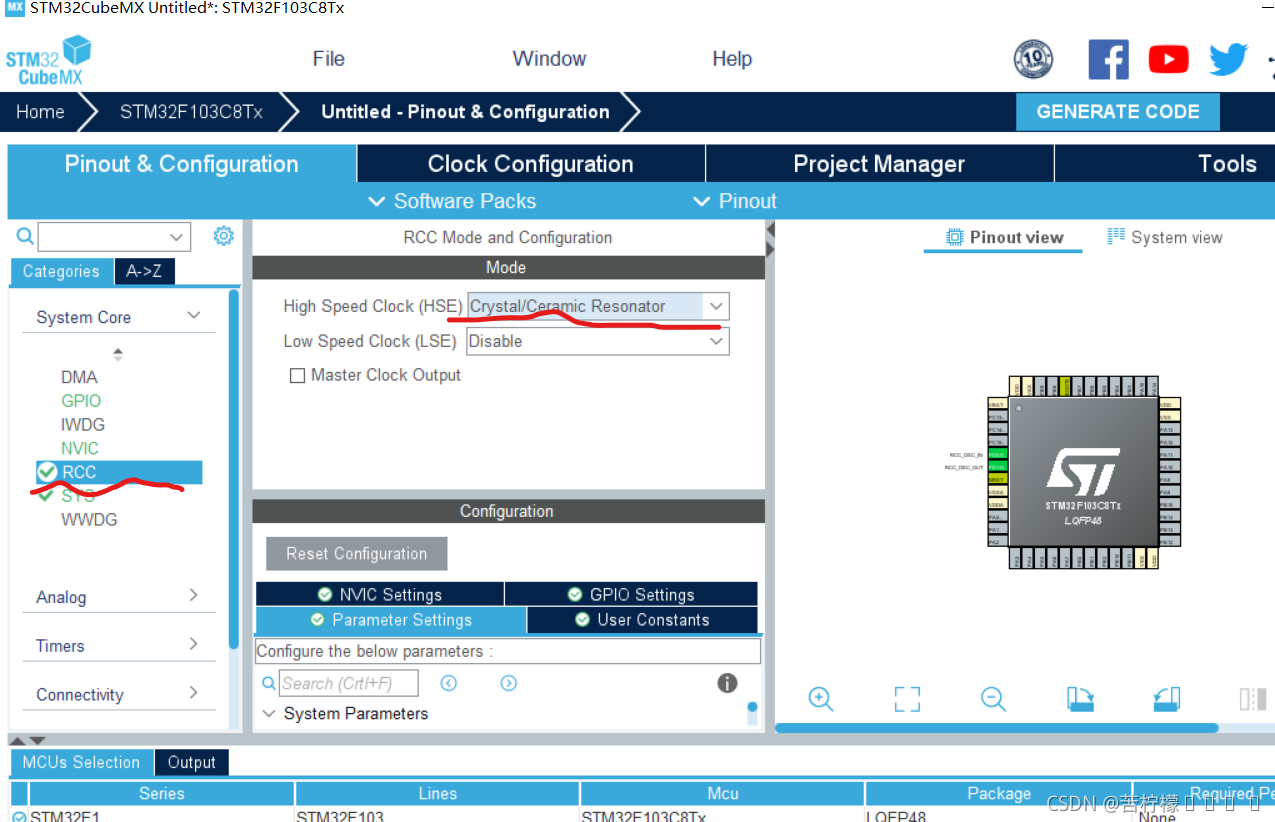The image size is (1275, 822).
Task: Select the Categories tab
Action: [x=61, y=271]
